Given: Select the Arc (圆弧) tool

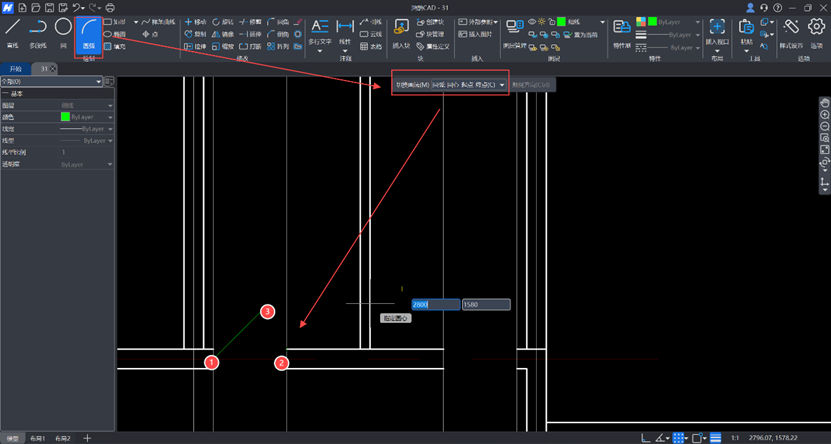Looking at the screenshot, I should [89, 34].
